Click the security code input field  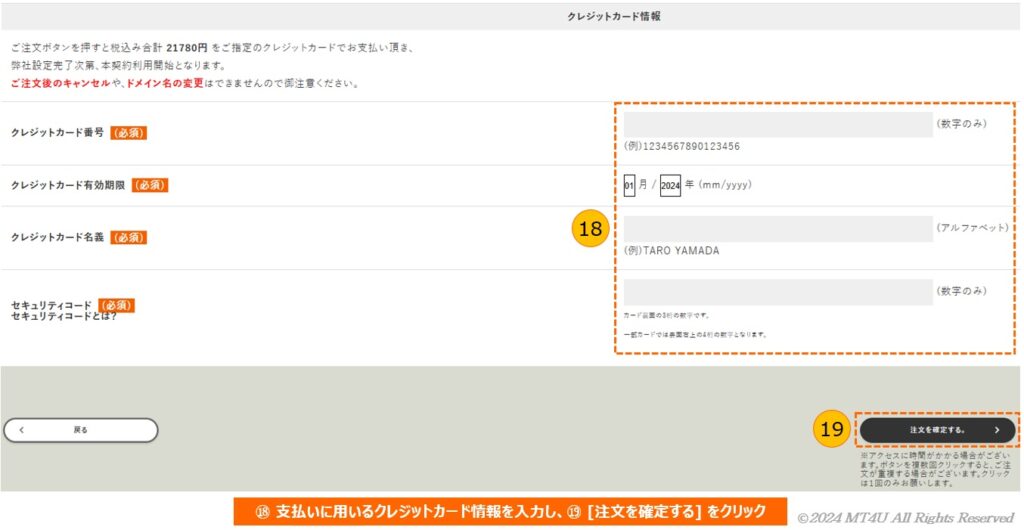[778, 292]
